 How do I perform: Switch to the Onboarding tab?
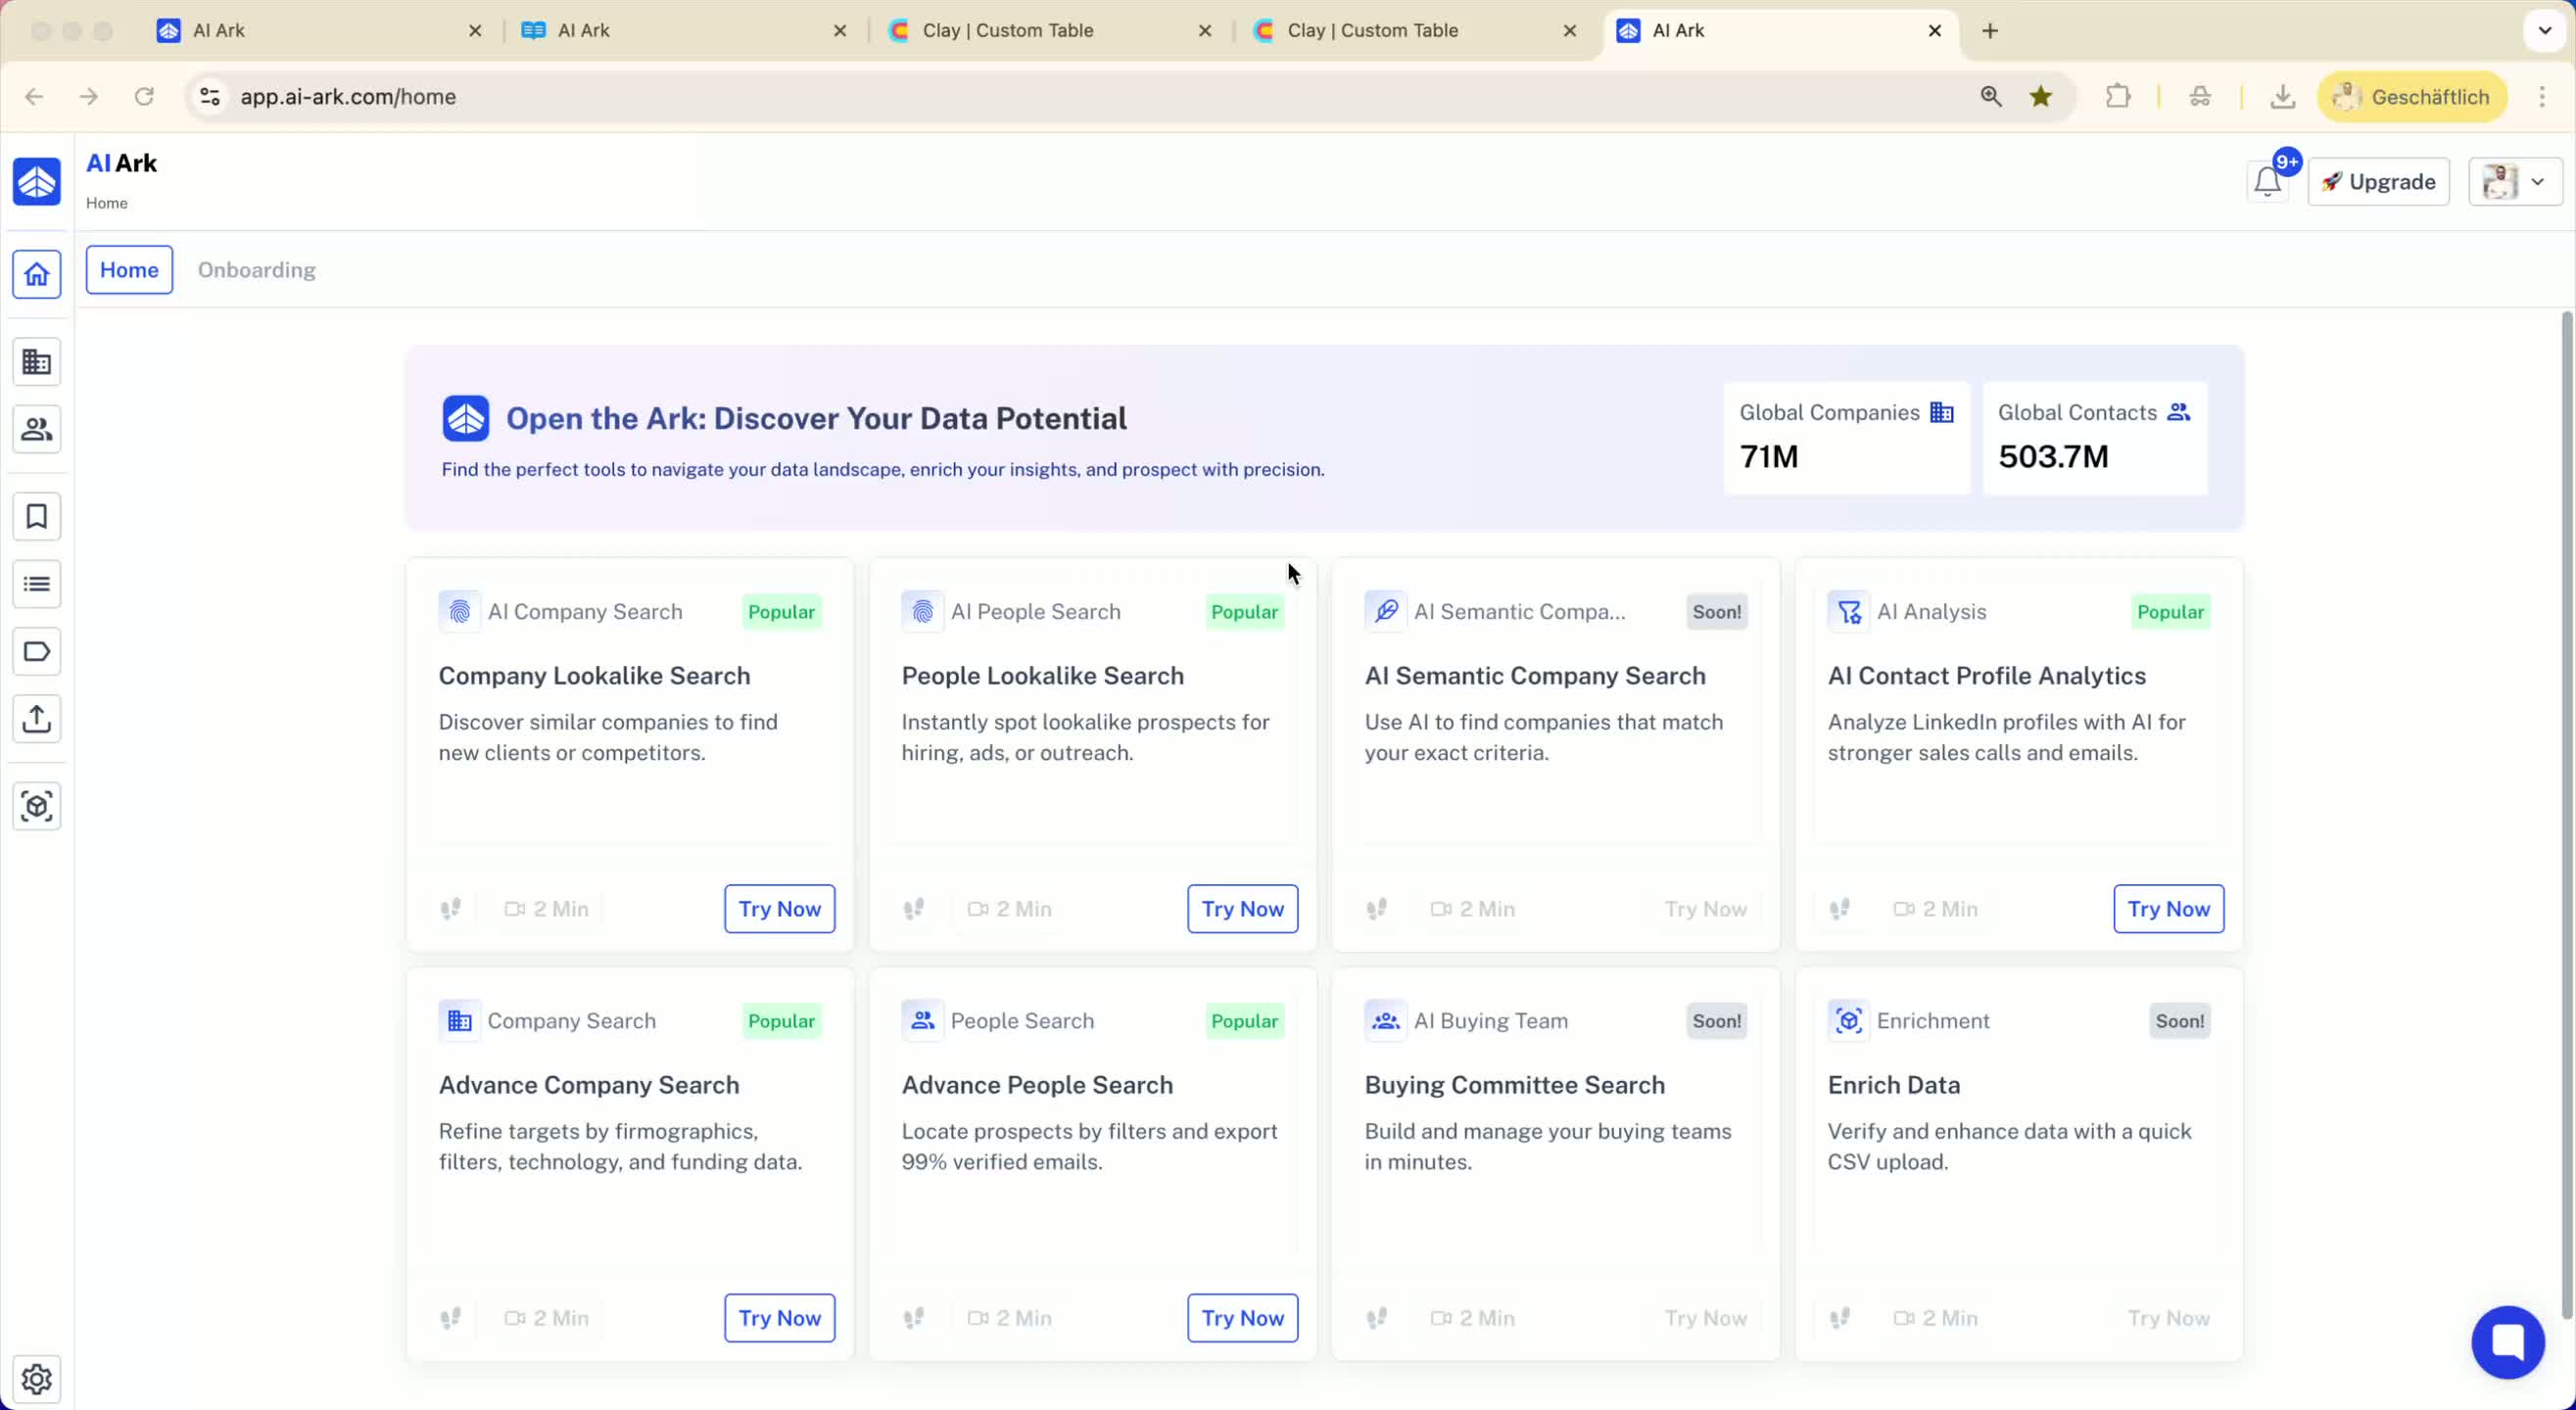click(256, 270)
